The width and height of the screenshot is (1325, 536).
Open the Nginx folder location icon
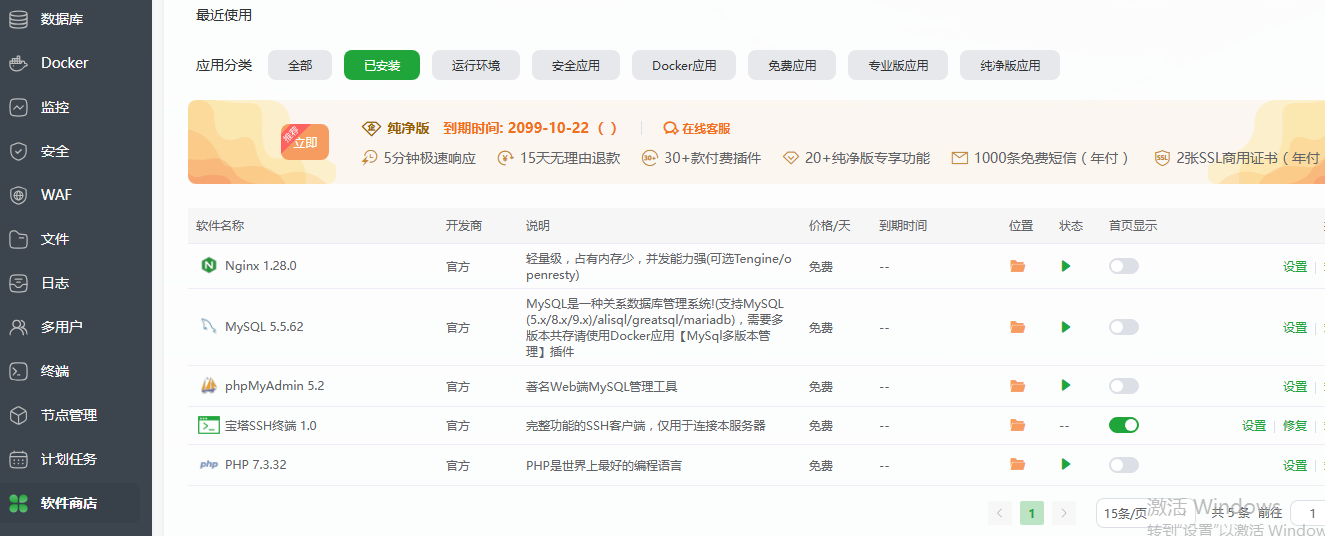(x=1018, y=266)
